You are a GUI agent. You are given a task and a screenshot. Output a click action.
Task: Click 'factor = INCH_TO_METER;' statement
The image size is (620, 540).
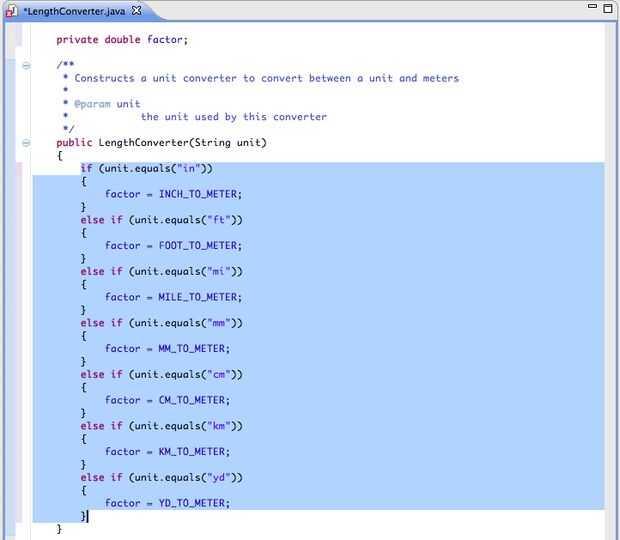pos(173,194)
